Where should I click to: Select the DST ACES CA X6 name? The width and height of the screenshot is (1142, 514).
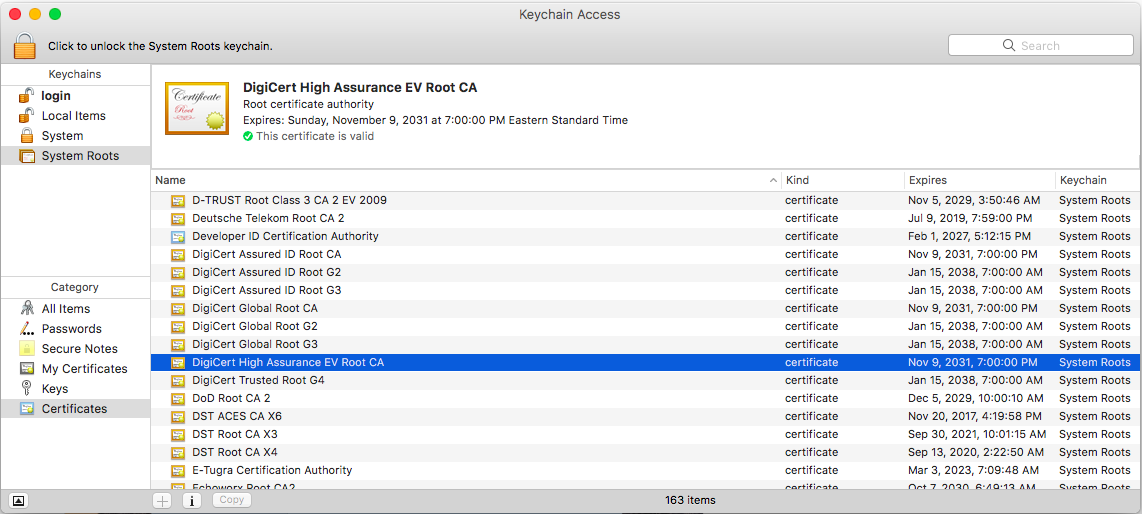pyautogui.click(x=237, y=416)
